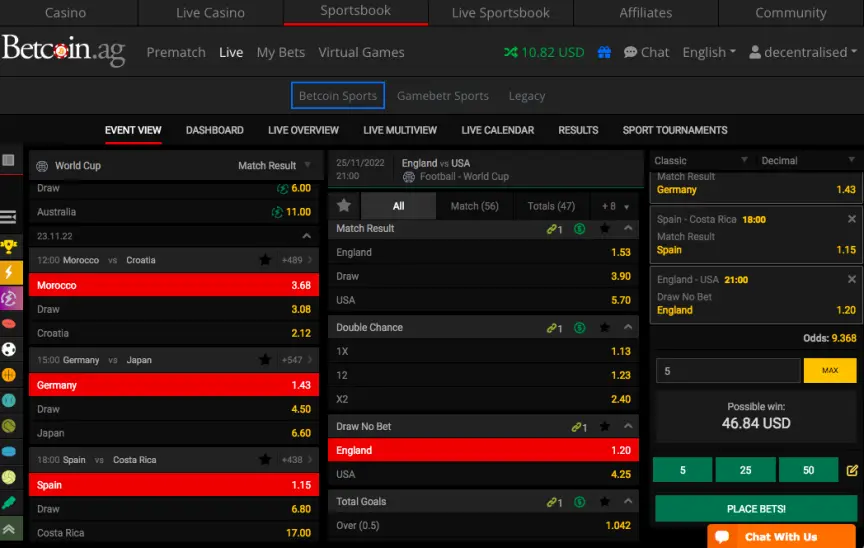Screen dimensions: 864x548
Task: Choose the rugby ball sport icon
Action: pos(9,324)
